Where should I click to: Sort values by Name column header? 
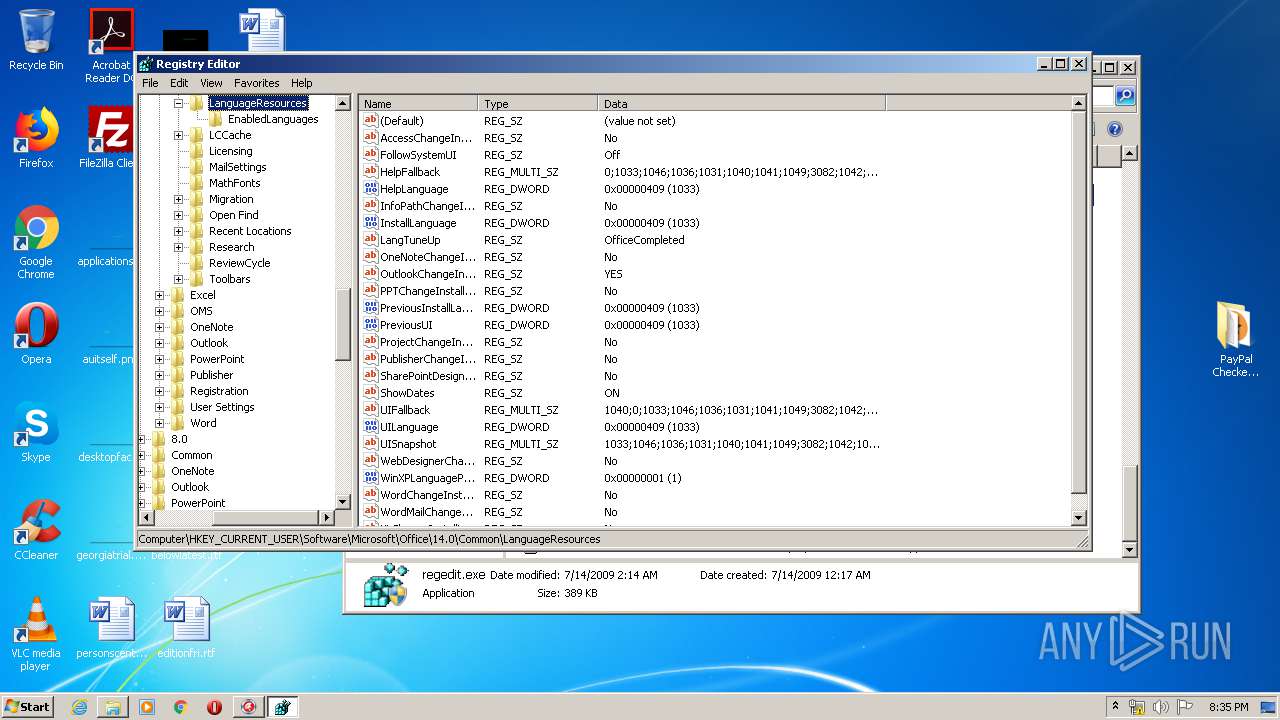pos(419,104)
